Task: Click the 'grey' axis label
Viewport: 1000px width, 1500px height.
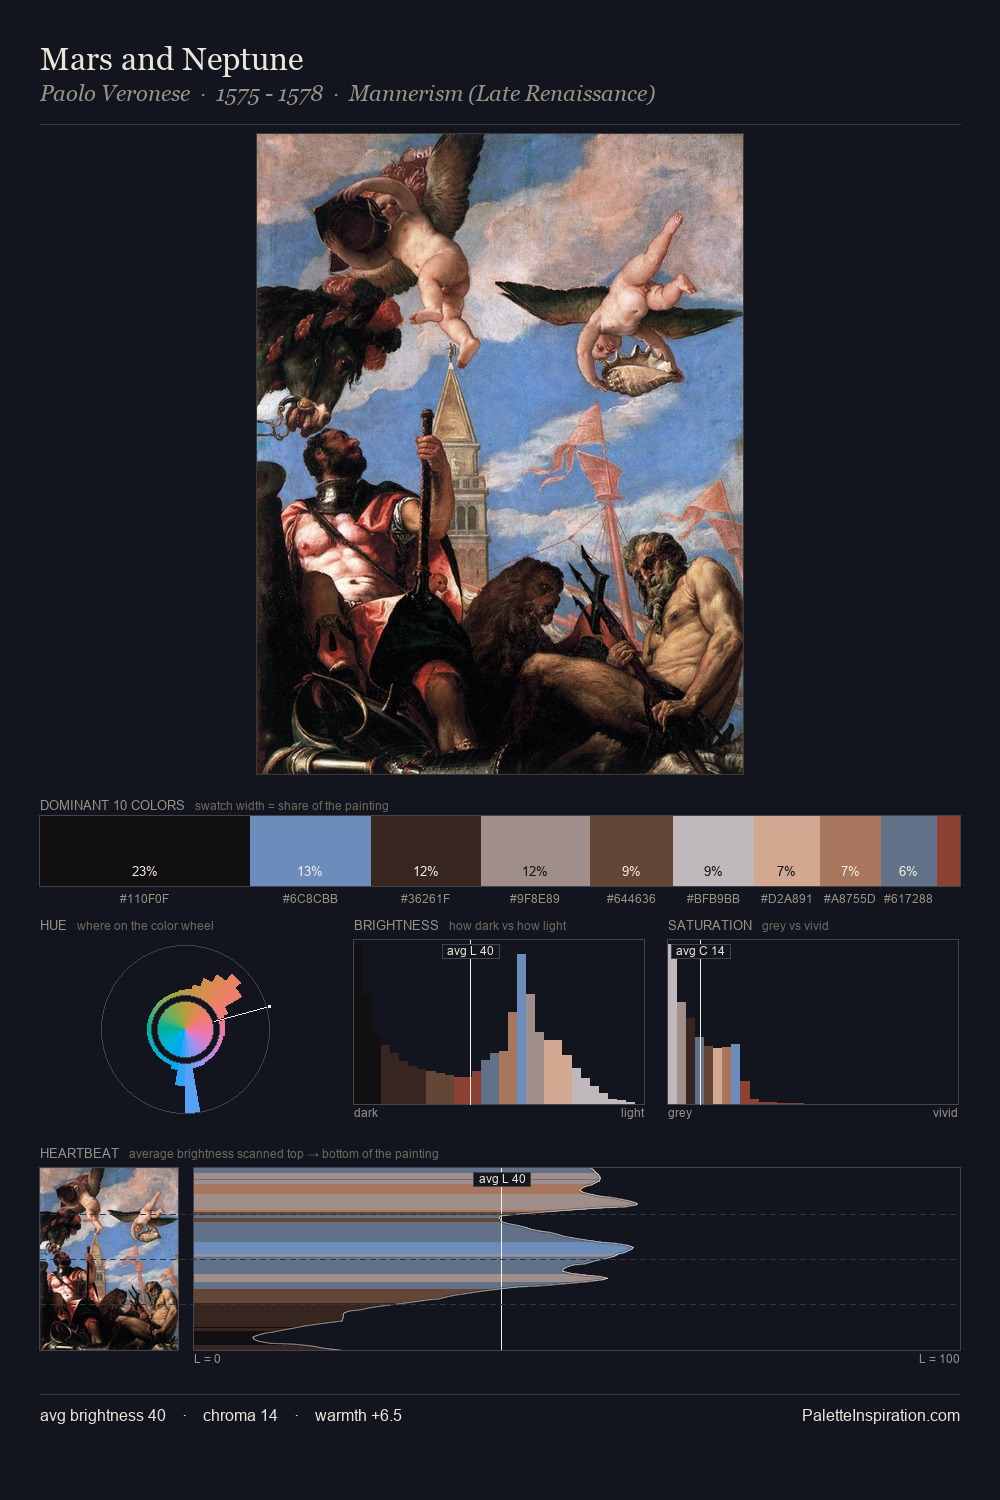Action: point(680,1112)
